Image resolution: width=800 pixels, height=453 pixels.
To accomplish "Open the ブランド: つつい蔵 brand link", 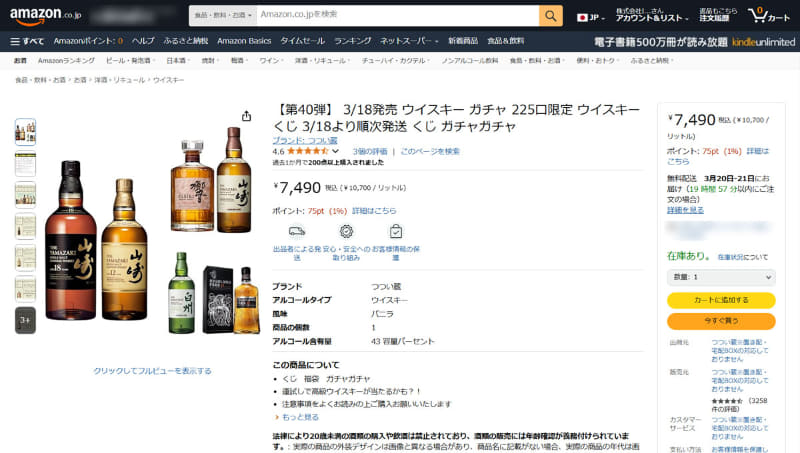I will [x=305, y=140].
